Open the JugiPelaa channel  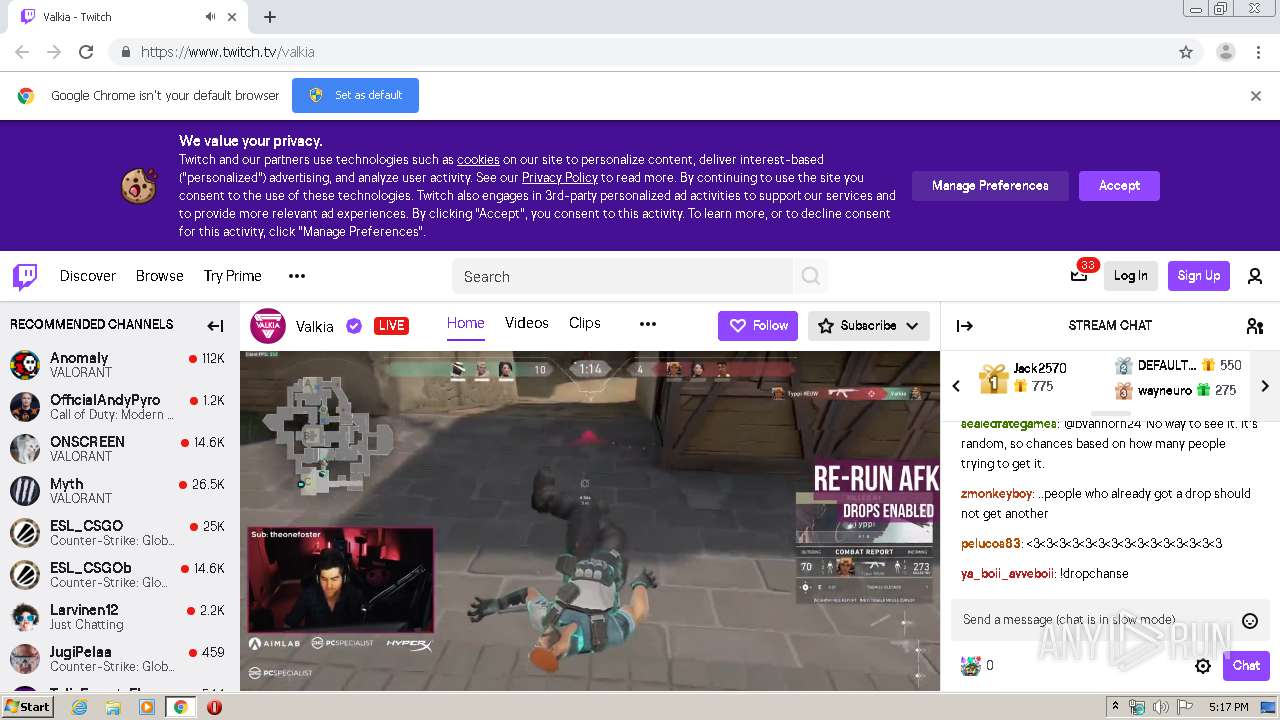(x=119, y=659)
